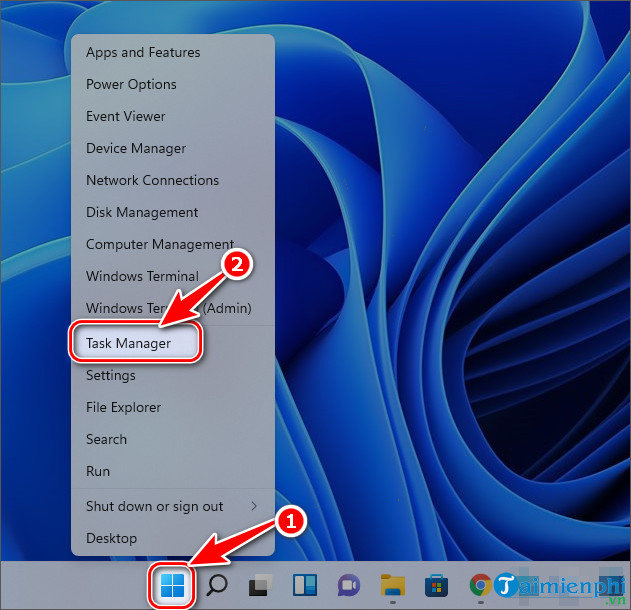Open the Windows Start button
Screen dimensions: 631x610
pyautogui.click(x=172, y=585)
